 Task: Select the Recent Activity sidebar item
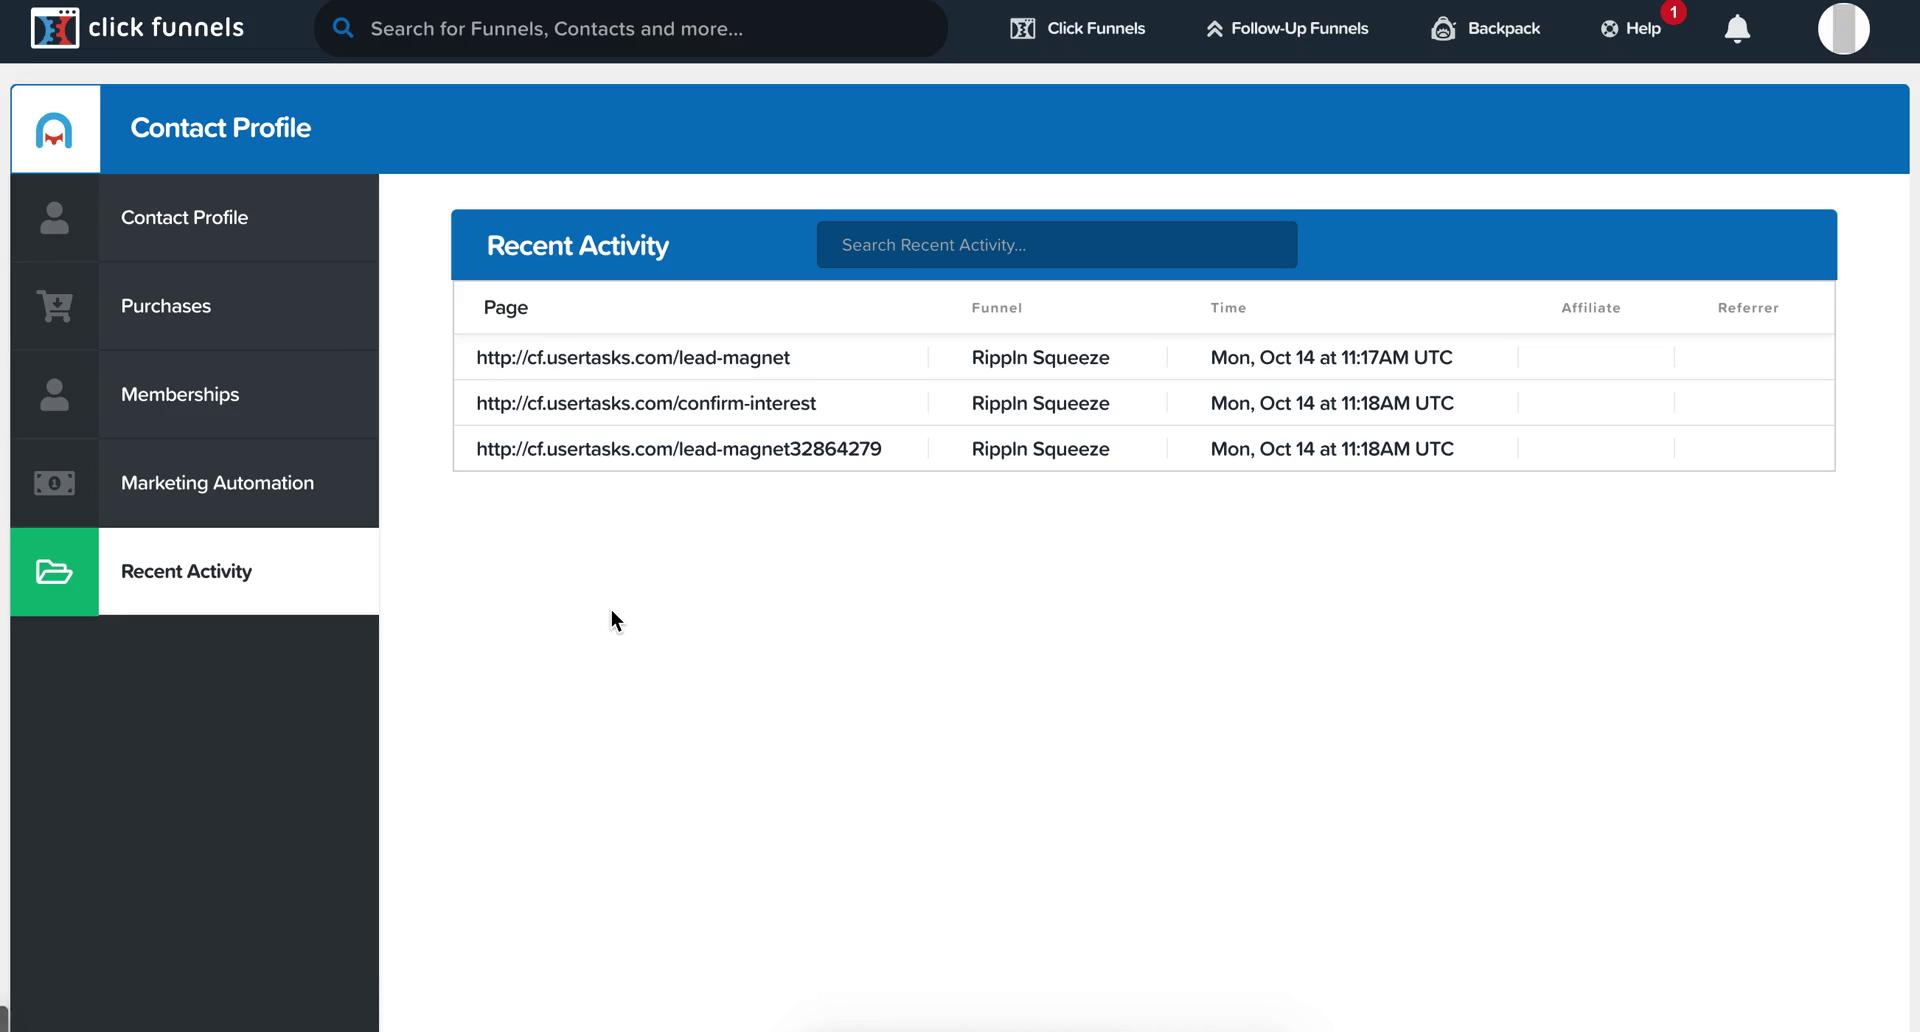(x=195, y=571)
